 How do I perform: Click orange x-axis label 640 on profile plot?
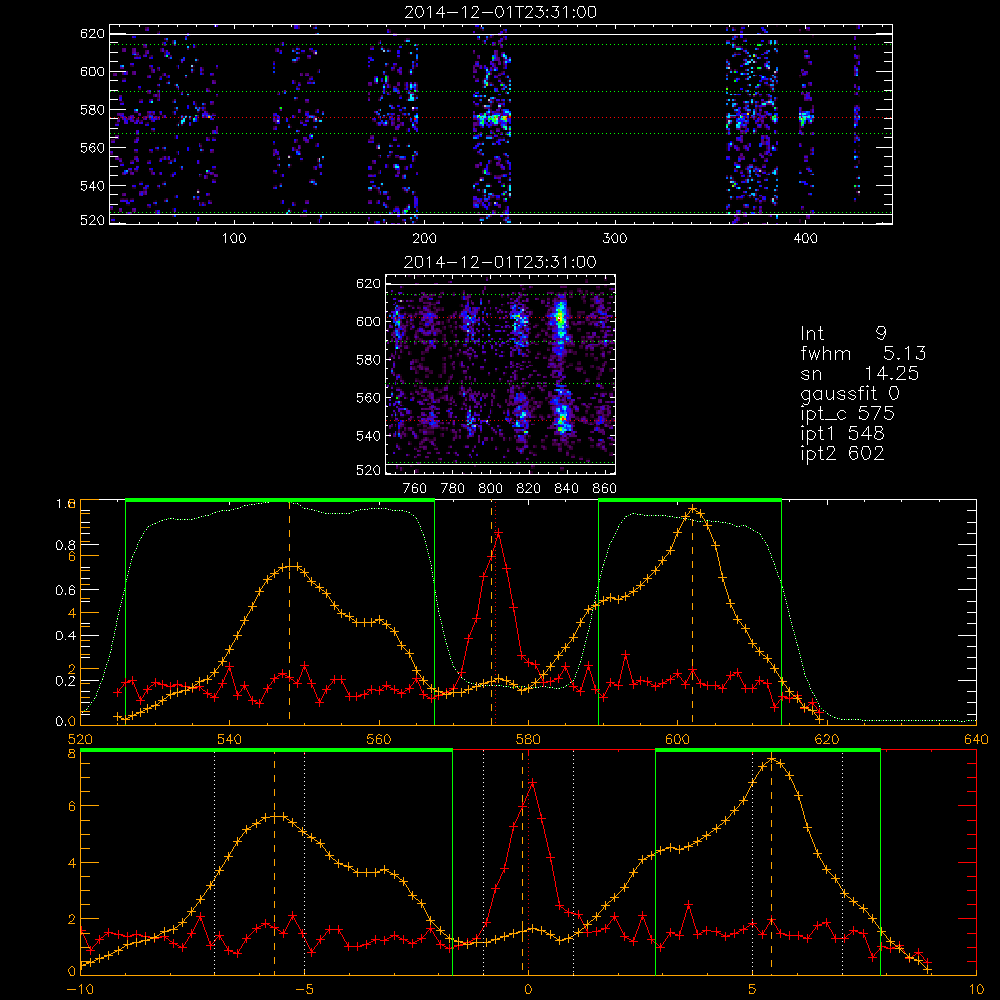(976, 739)
